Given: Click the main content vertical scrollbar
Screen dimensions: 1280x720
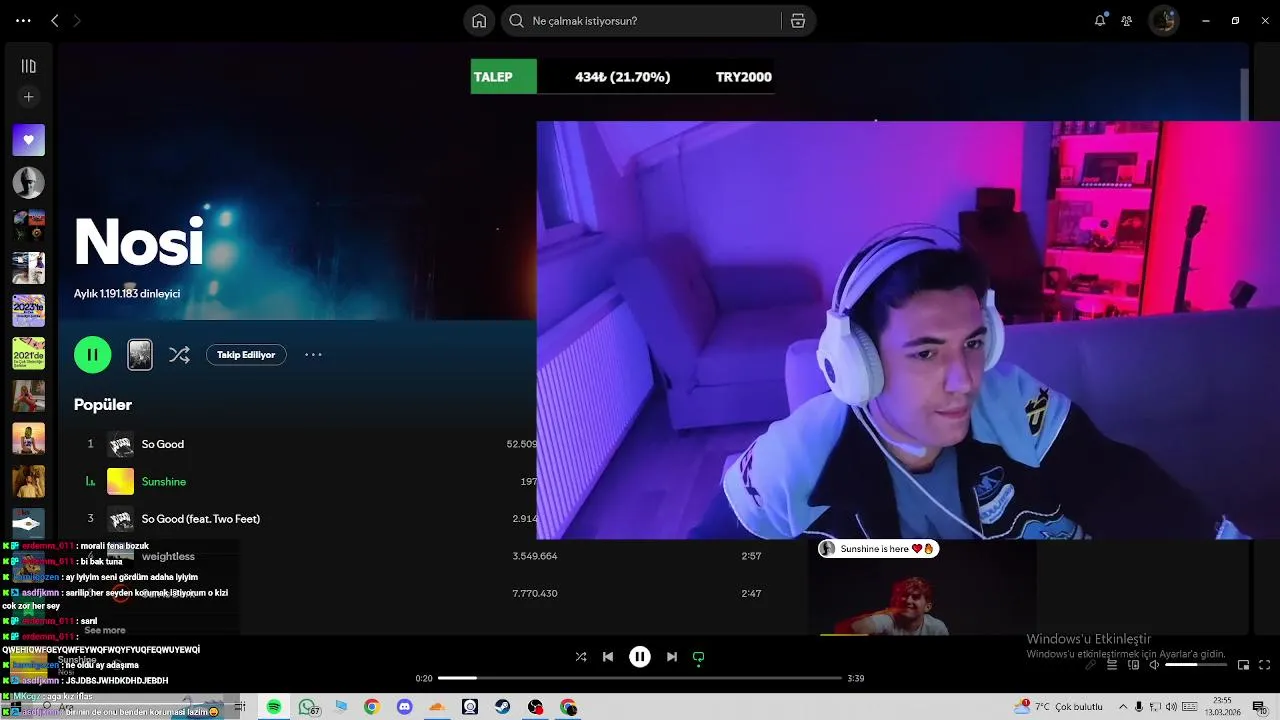Looking at the screenshot, I should (x=1244, y=94).
